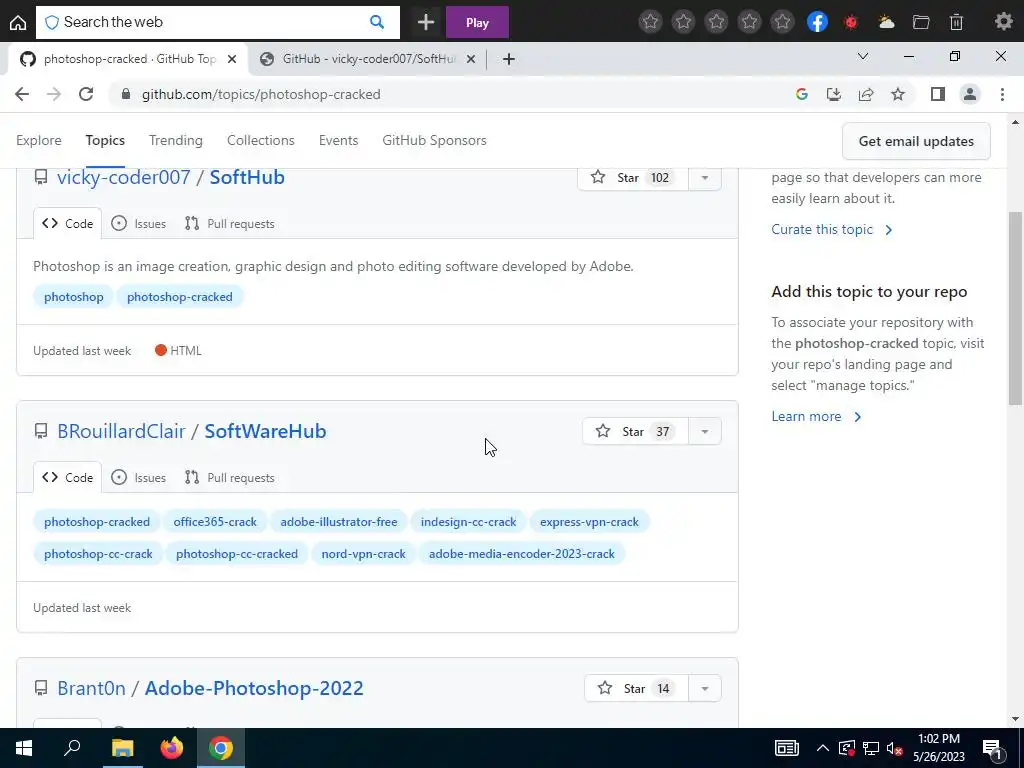
Task: Open a new browser tab with plus
Action: (x=509, y=59)
